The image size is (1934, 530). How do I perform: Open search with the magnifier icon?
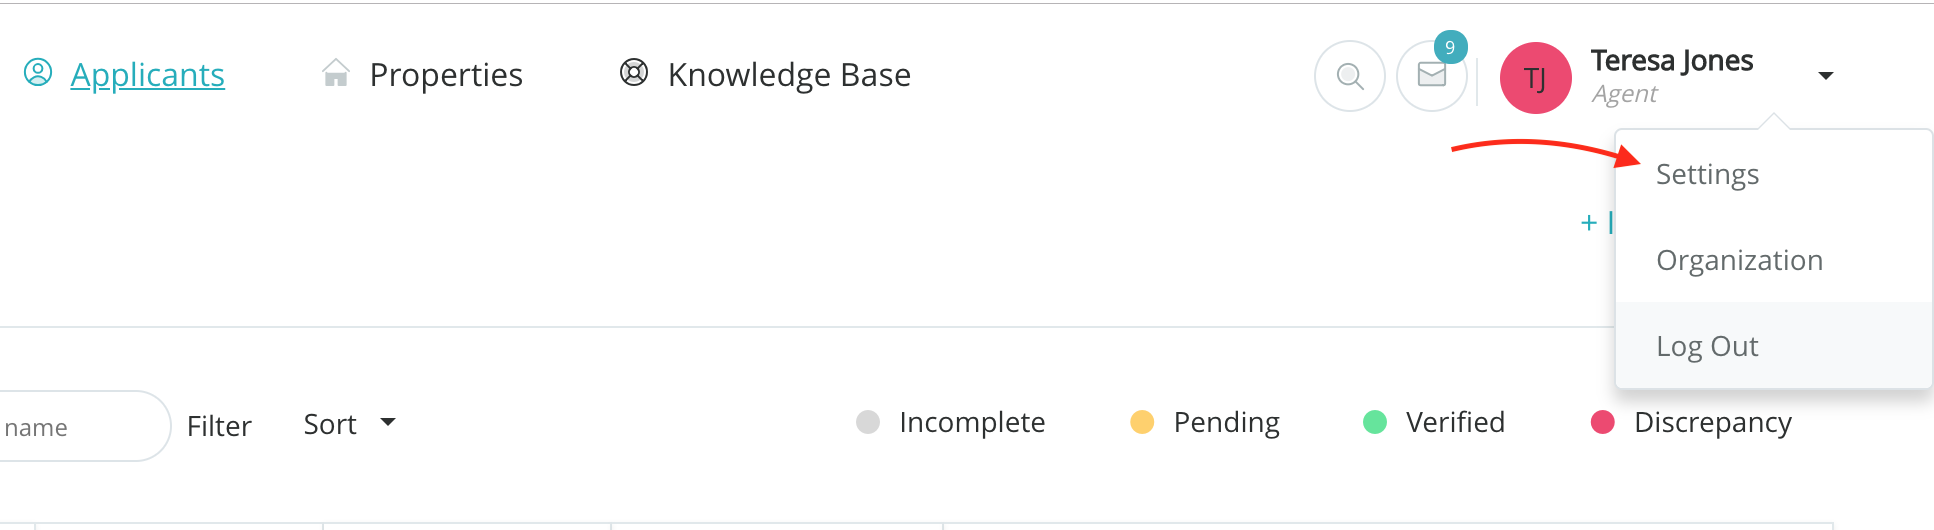1350,76
